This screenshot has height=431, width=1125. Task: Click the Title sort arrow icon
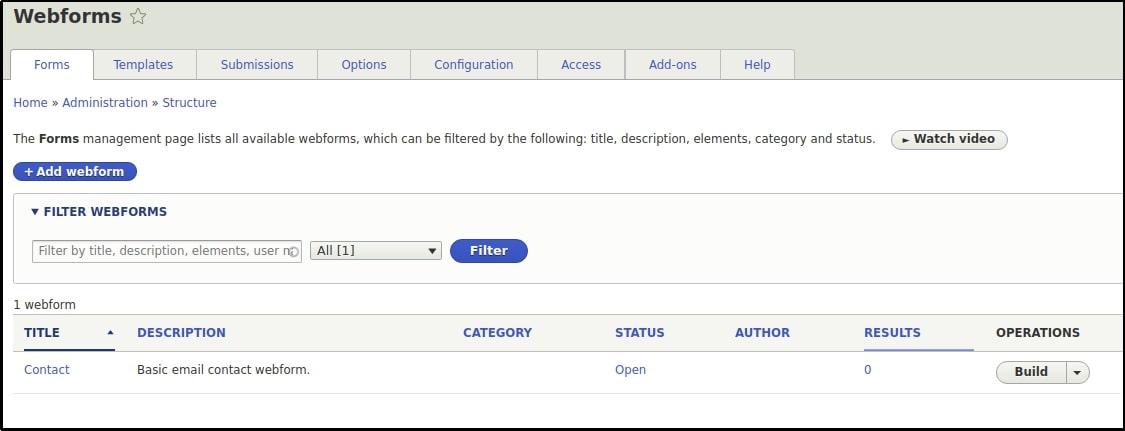(110, 332)
